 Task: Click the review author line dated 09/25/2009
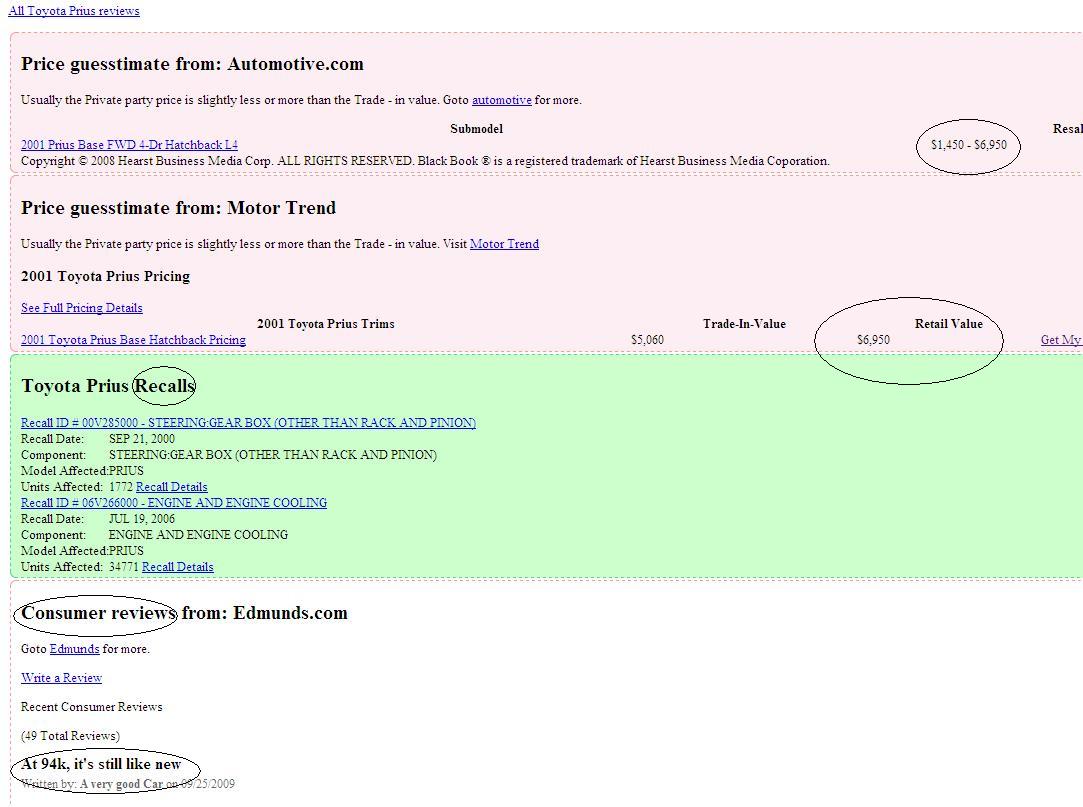128,784
